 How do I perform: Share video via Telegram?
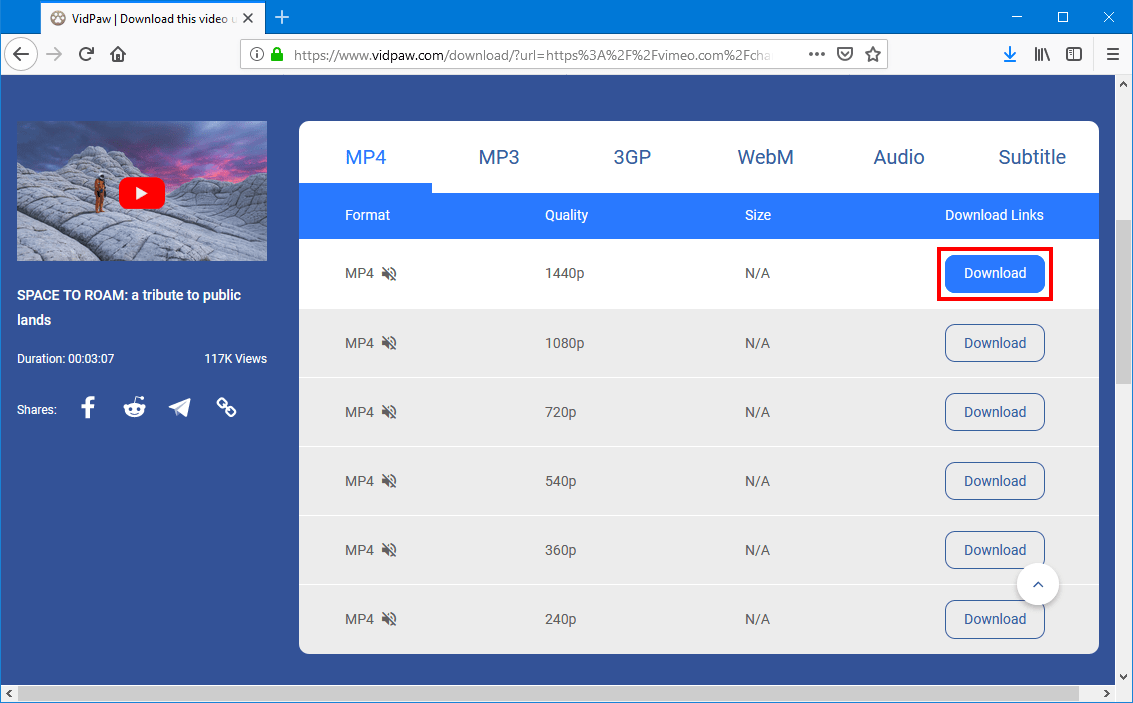point(180,407)
